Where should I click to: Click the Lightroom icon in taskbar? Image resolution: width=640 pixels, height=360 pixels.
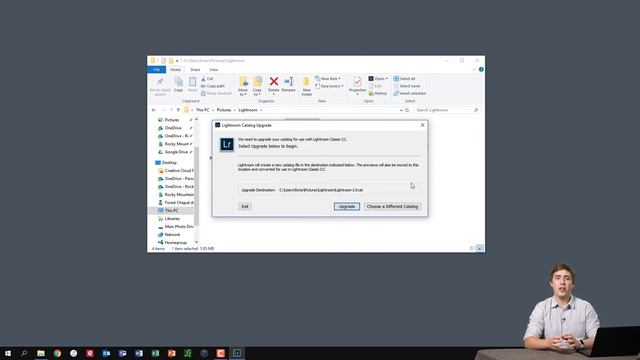click(237, 353)
